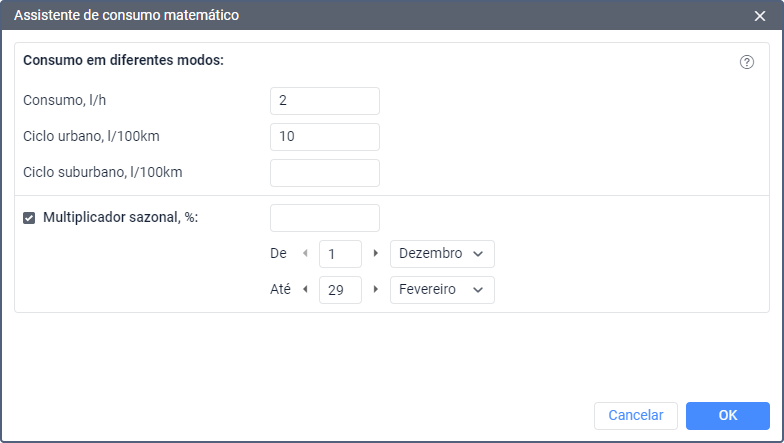Focus the Ciclo urbano input field

(x=324, y=137)
